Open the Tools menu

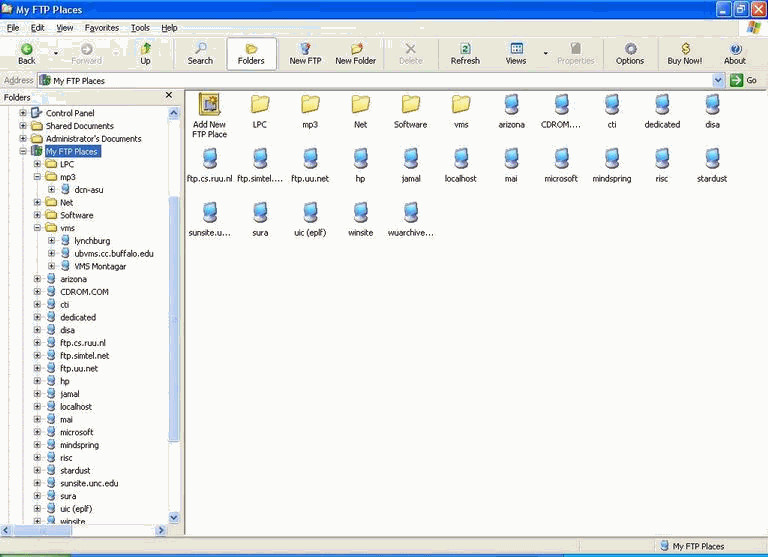click(140, 28)
